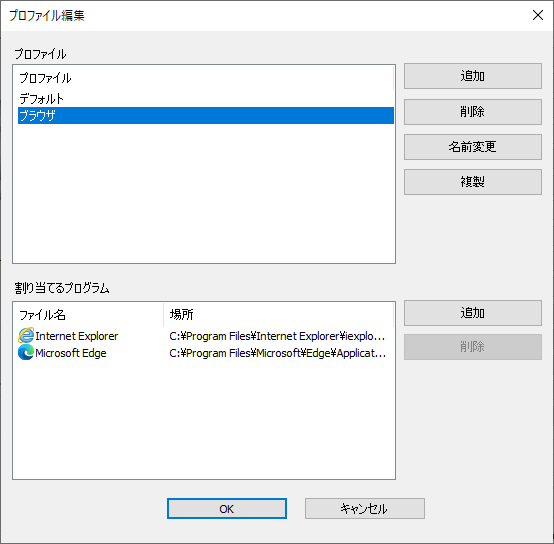Click the プロファイル column header
Viewport: 554px width, 544px height.
point(203,78)
